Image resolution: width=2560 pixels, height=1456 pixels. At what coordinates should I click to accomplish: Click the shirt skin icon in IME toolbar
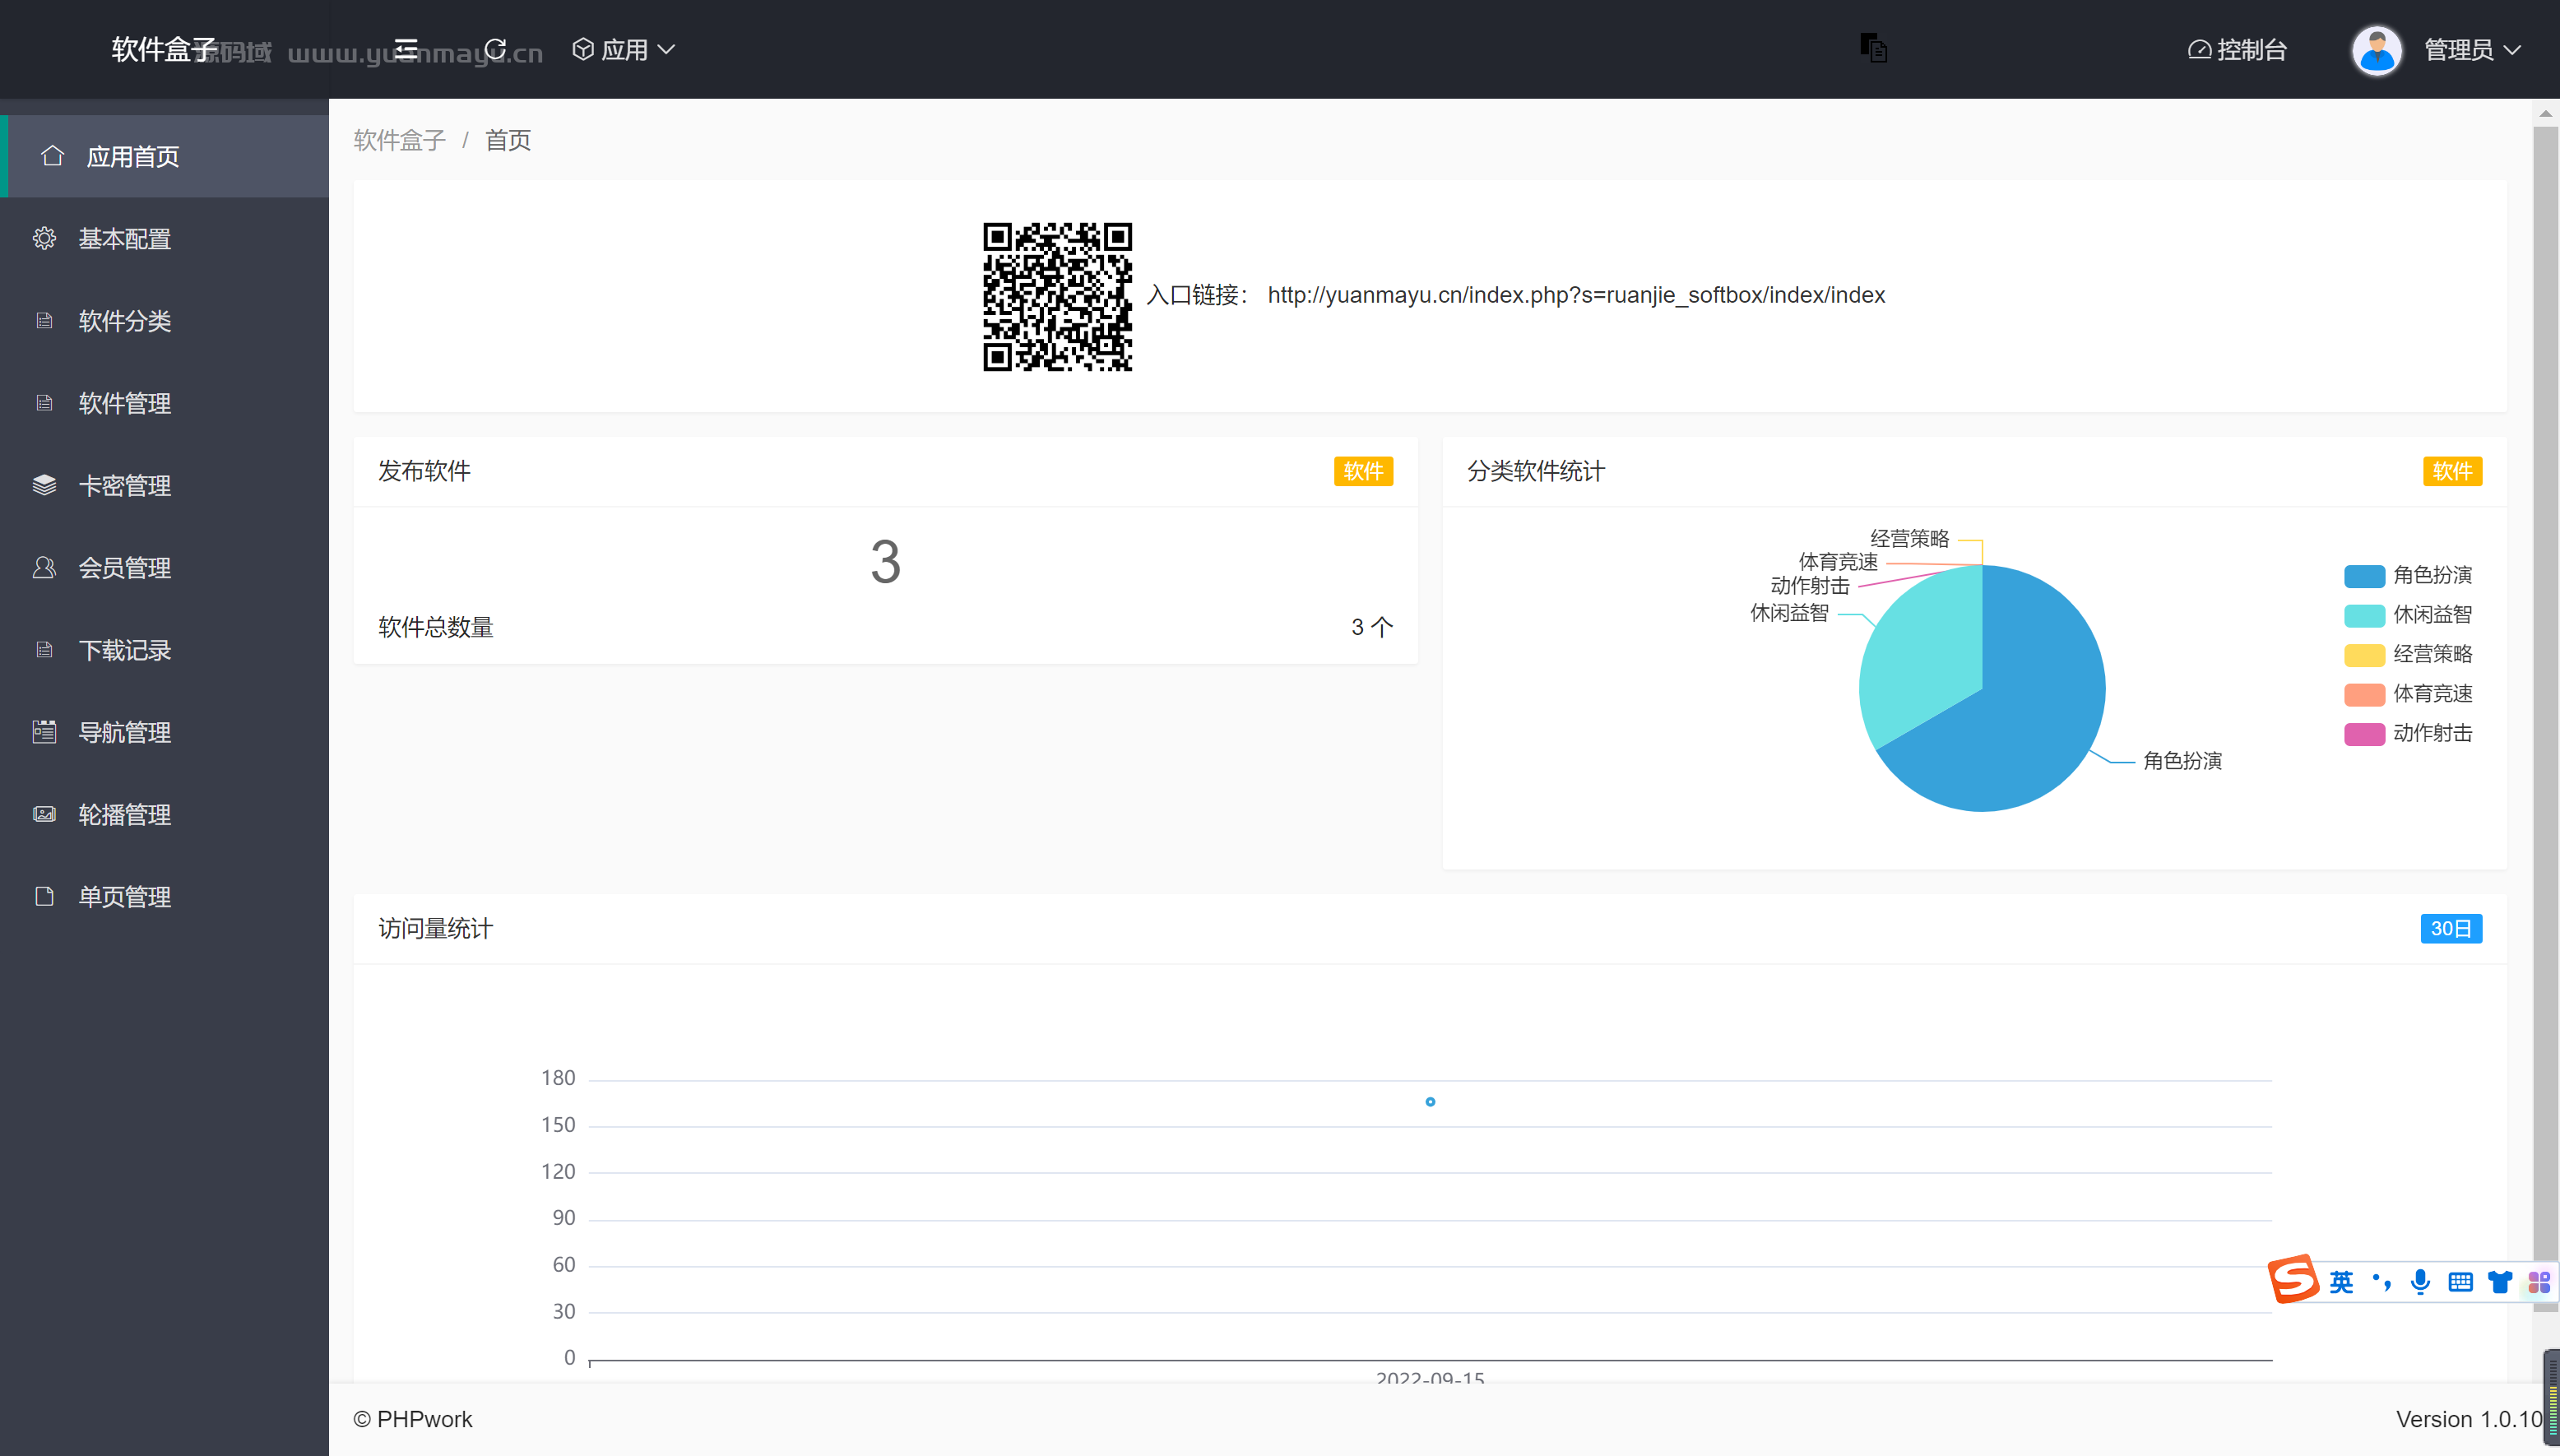[x=2500, y=1282]
